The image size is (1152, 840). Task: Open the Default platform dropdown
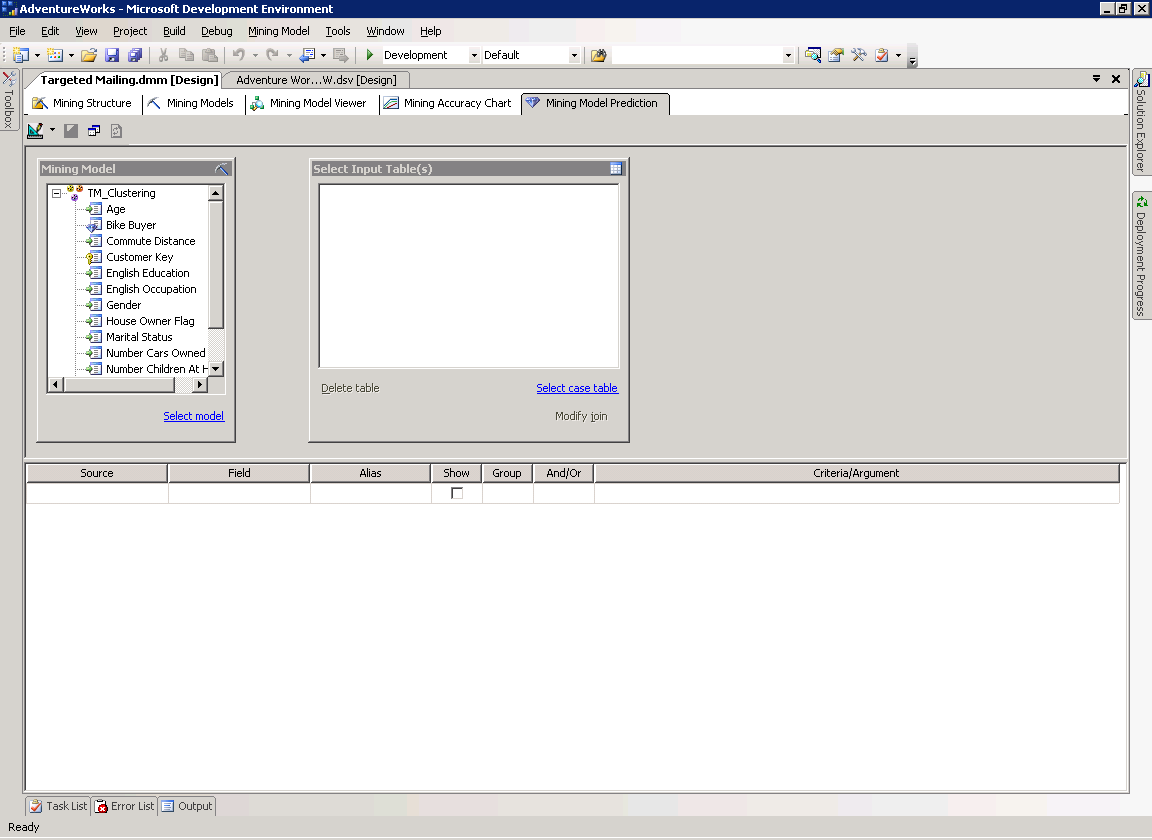pyautogui.click(x=574, y=55)
